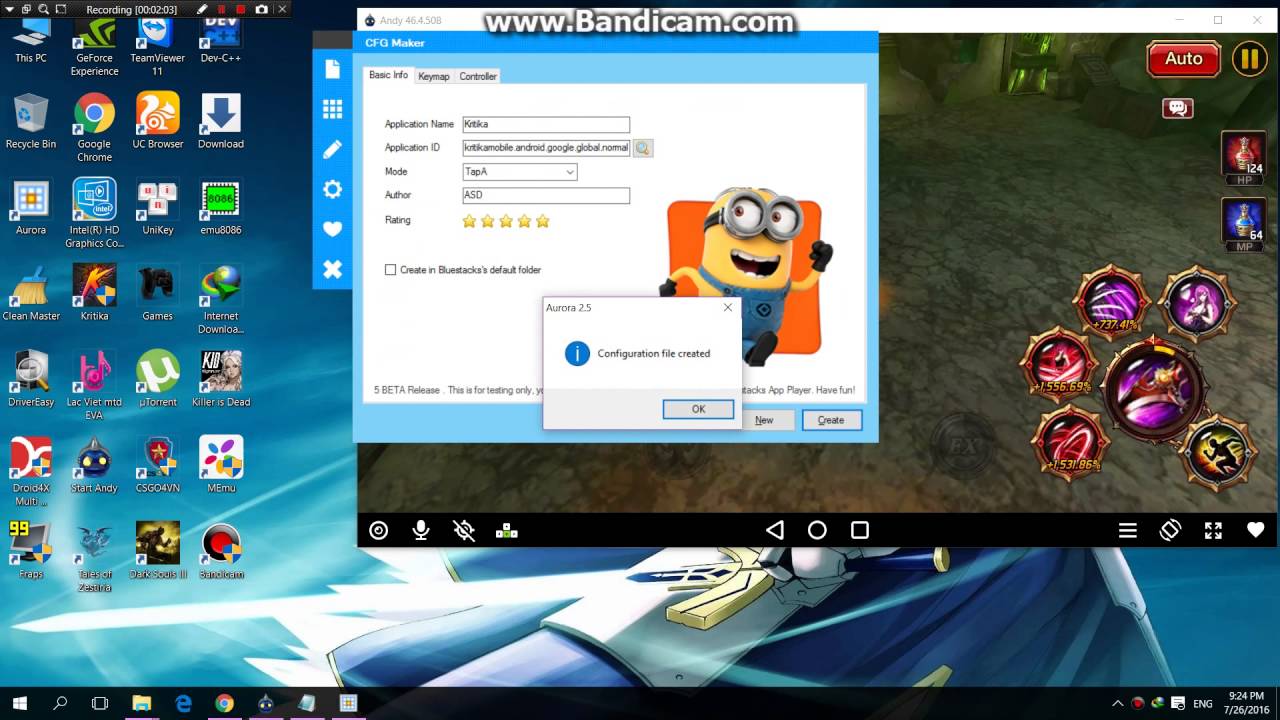
Task: Check Create in Bluestacks's default folder
Action: [391, 270]
